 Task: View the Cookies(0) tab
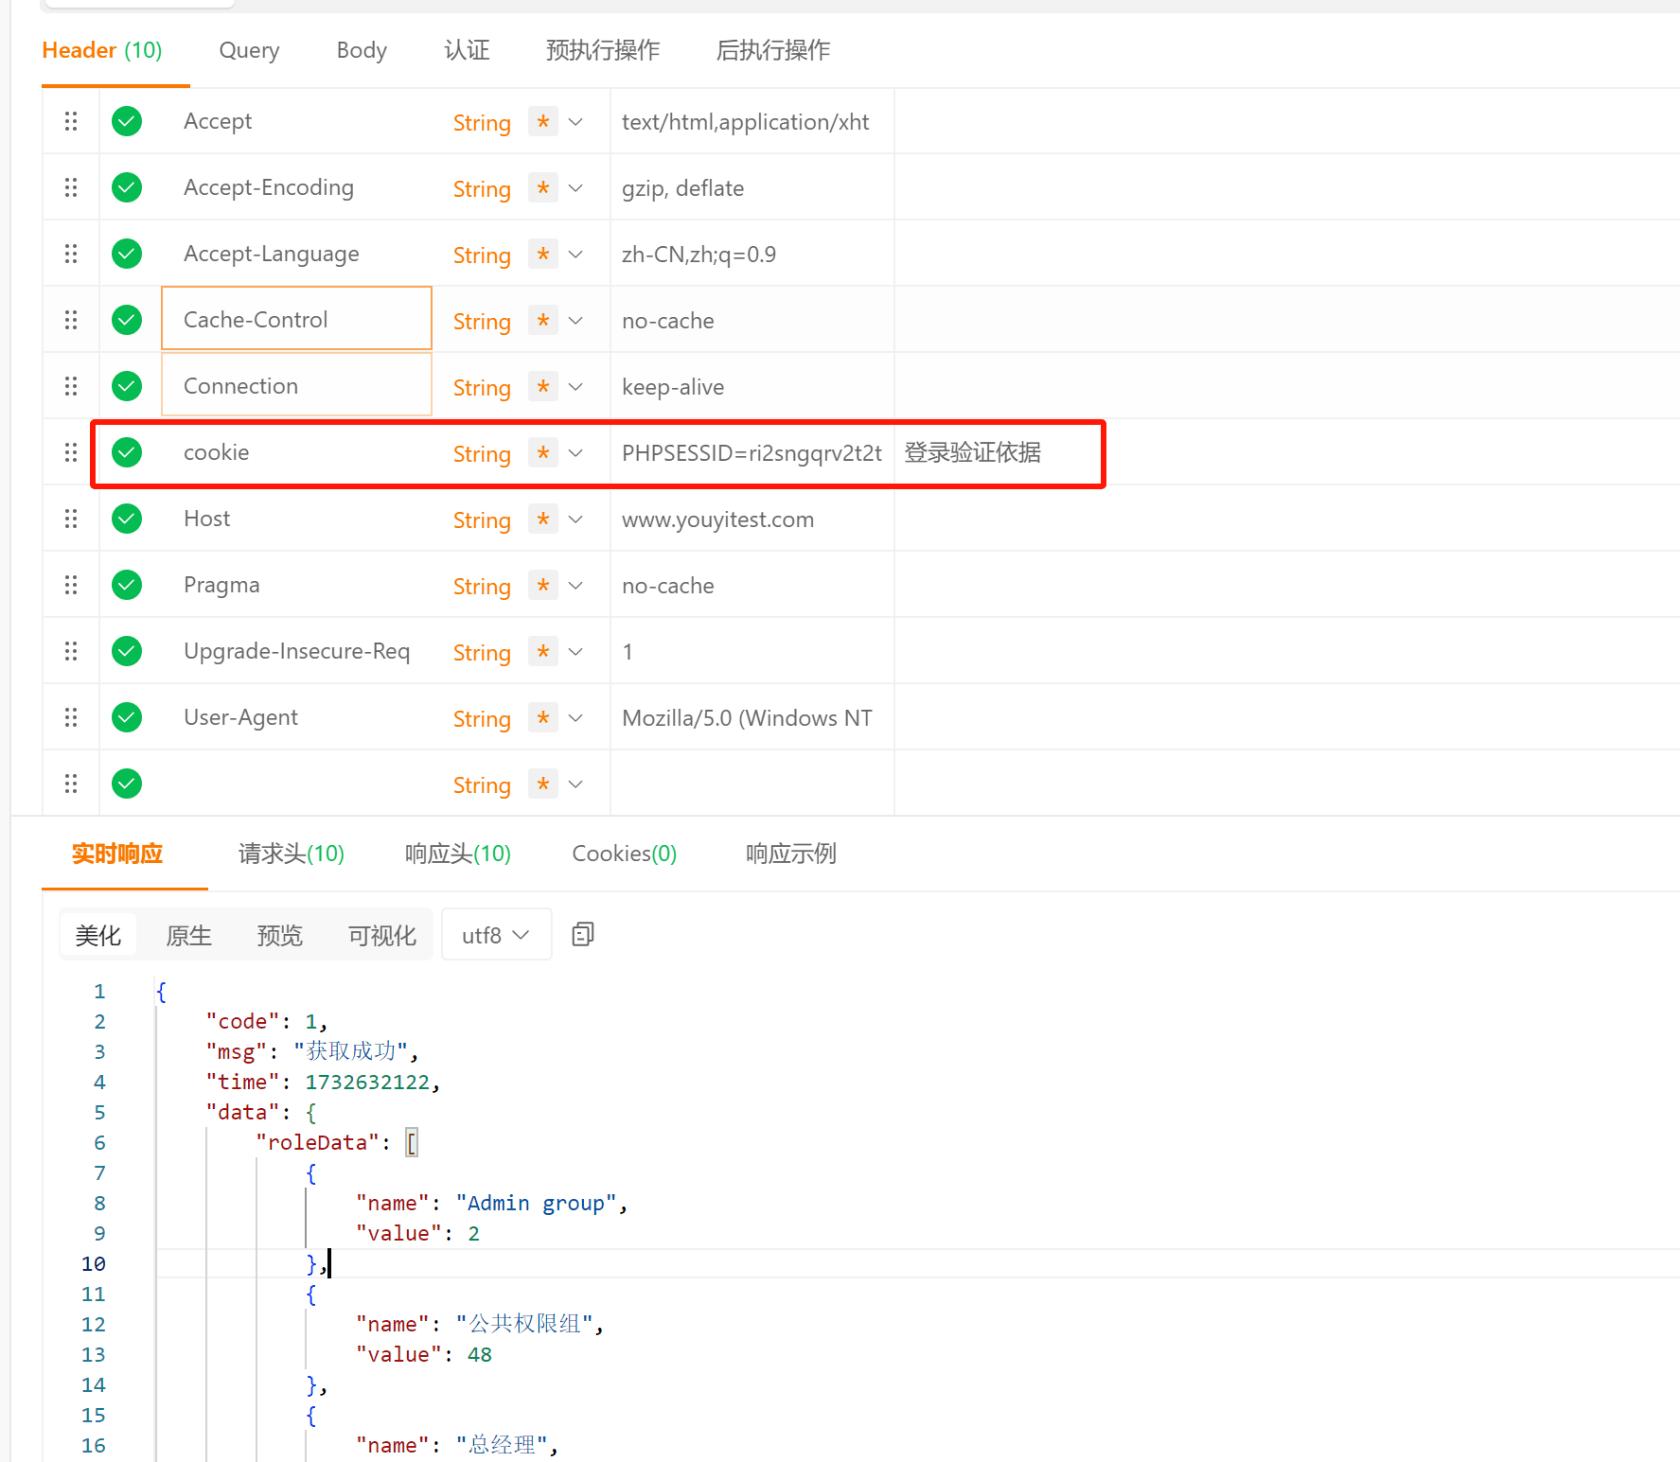coord(624,853)
